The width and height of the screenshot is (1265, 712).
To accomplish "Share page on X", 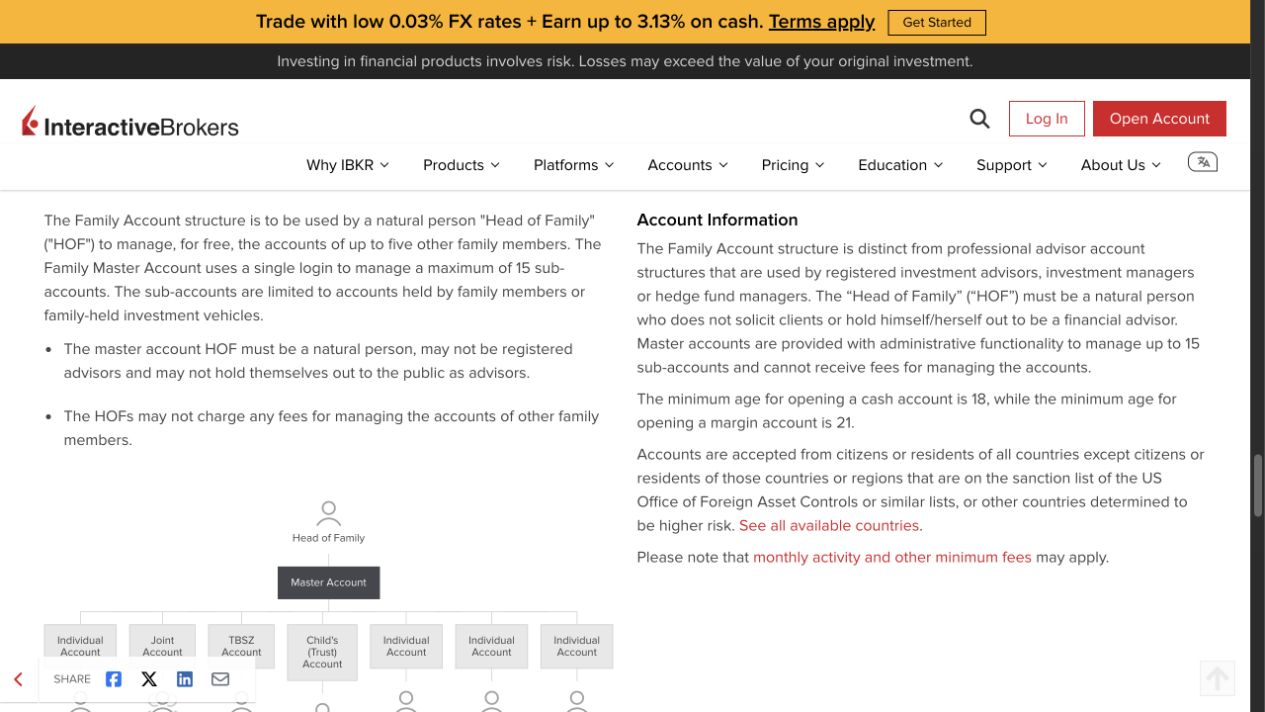I will point(149,679).
